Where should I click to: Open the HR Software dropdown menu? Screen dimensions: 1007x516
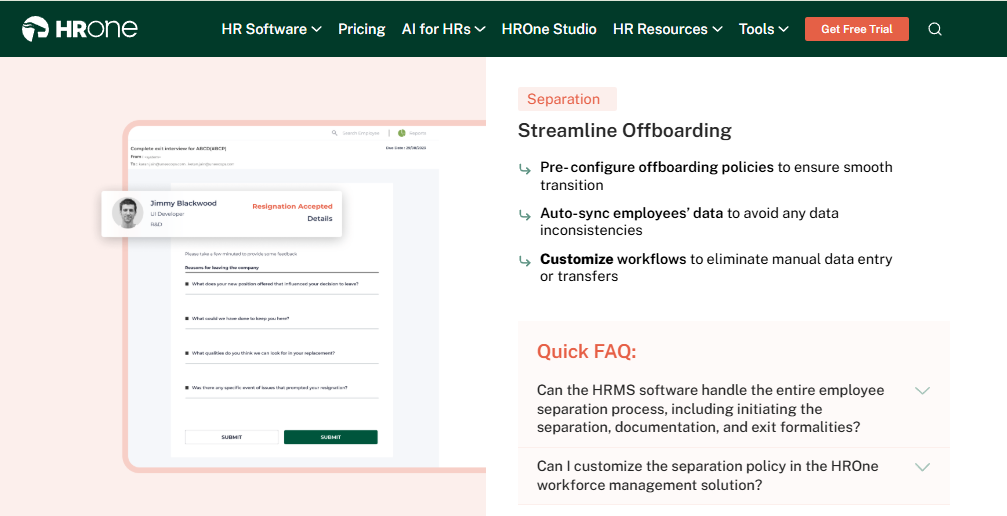tap(271, 29)
